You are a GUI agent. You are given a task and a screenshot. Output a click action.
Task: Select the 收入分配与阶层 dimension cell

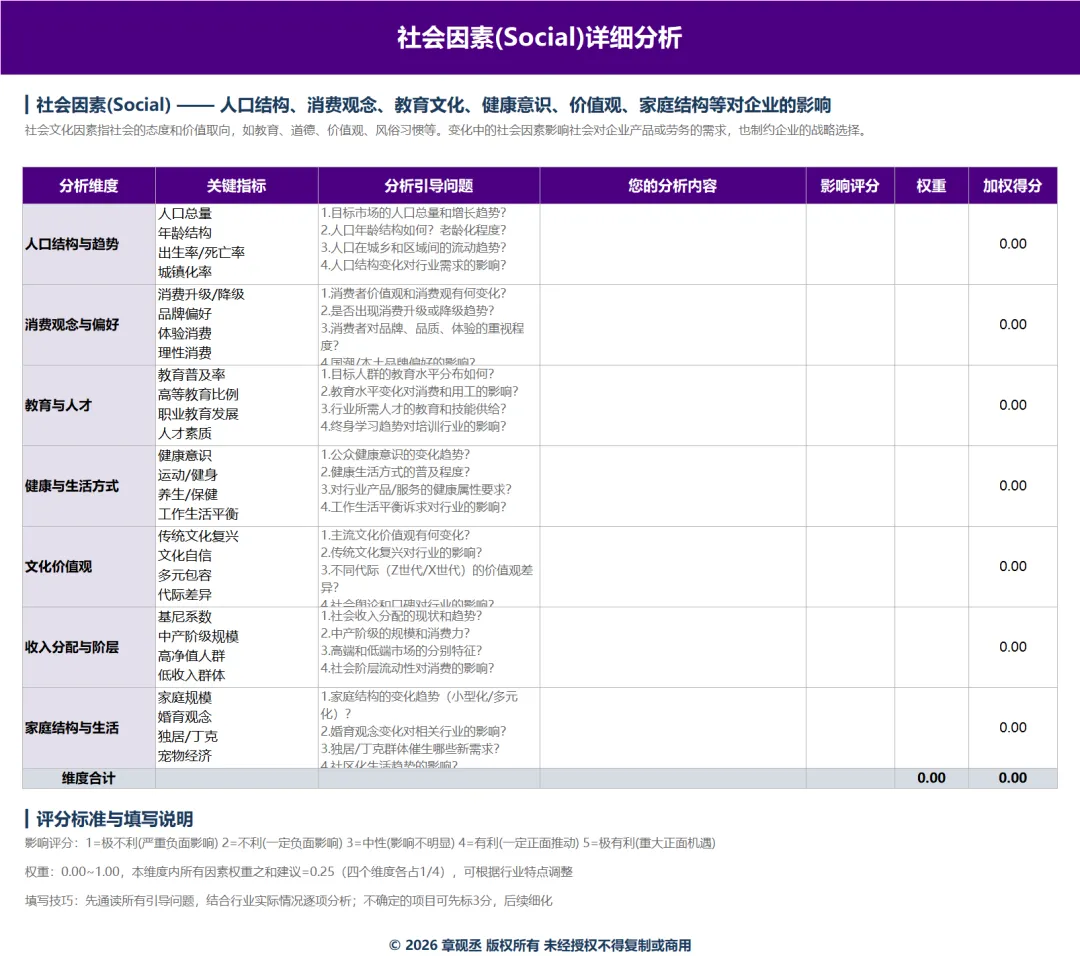[x=89, y=647]
